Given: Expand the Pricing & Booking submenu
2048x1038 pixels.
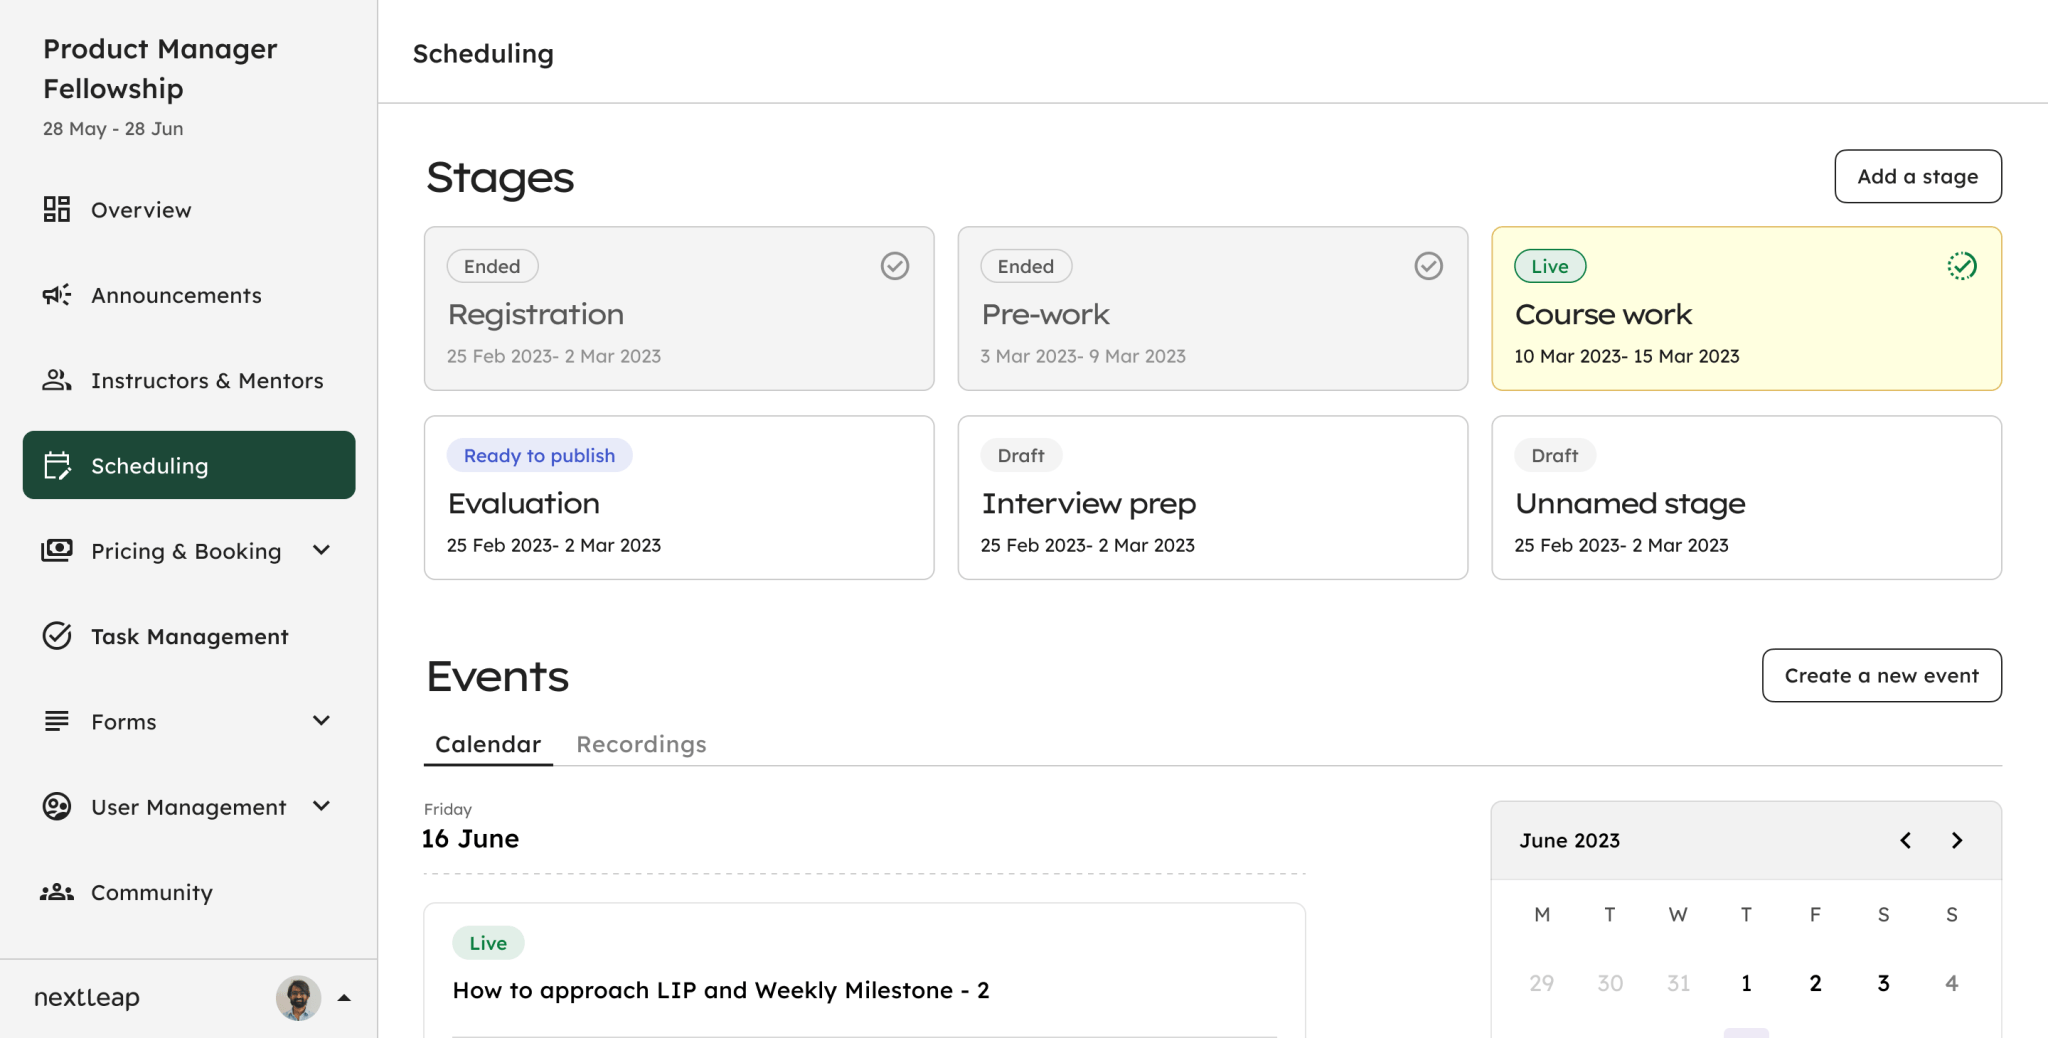Looking at the screenshot, I should [321, 550].
